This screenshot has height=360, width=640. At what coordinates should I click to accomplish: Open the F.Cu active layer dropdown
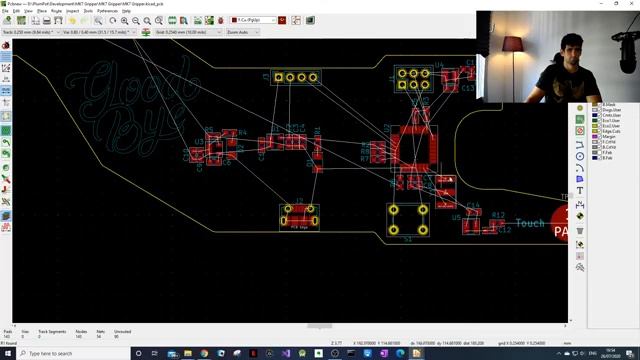click(253, 20)
